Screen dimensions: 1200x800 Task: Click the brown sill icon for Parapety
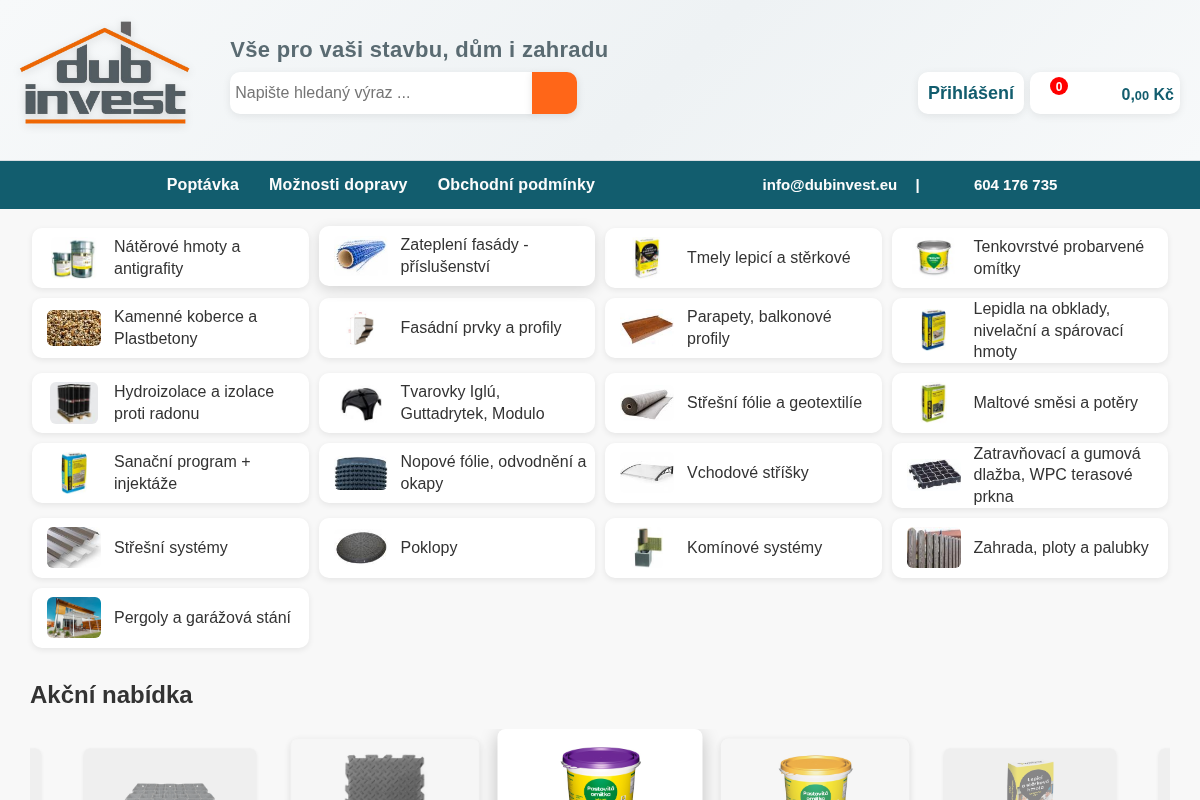click(x=647, y=328)
